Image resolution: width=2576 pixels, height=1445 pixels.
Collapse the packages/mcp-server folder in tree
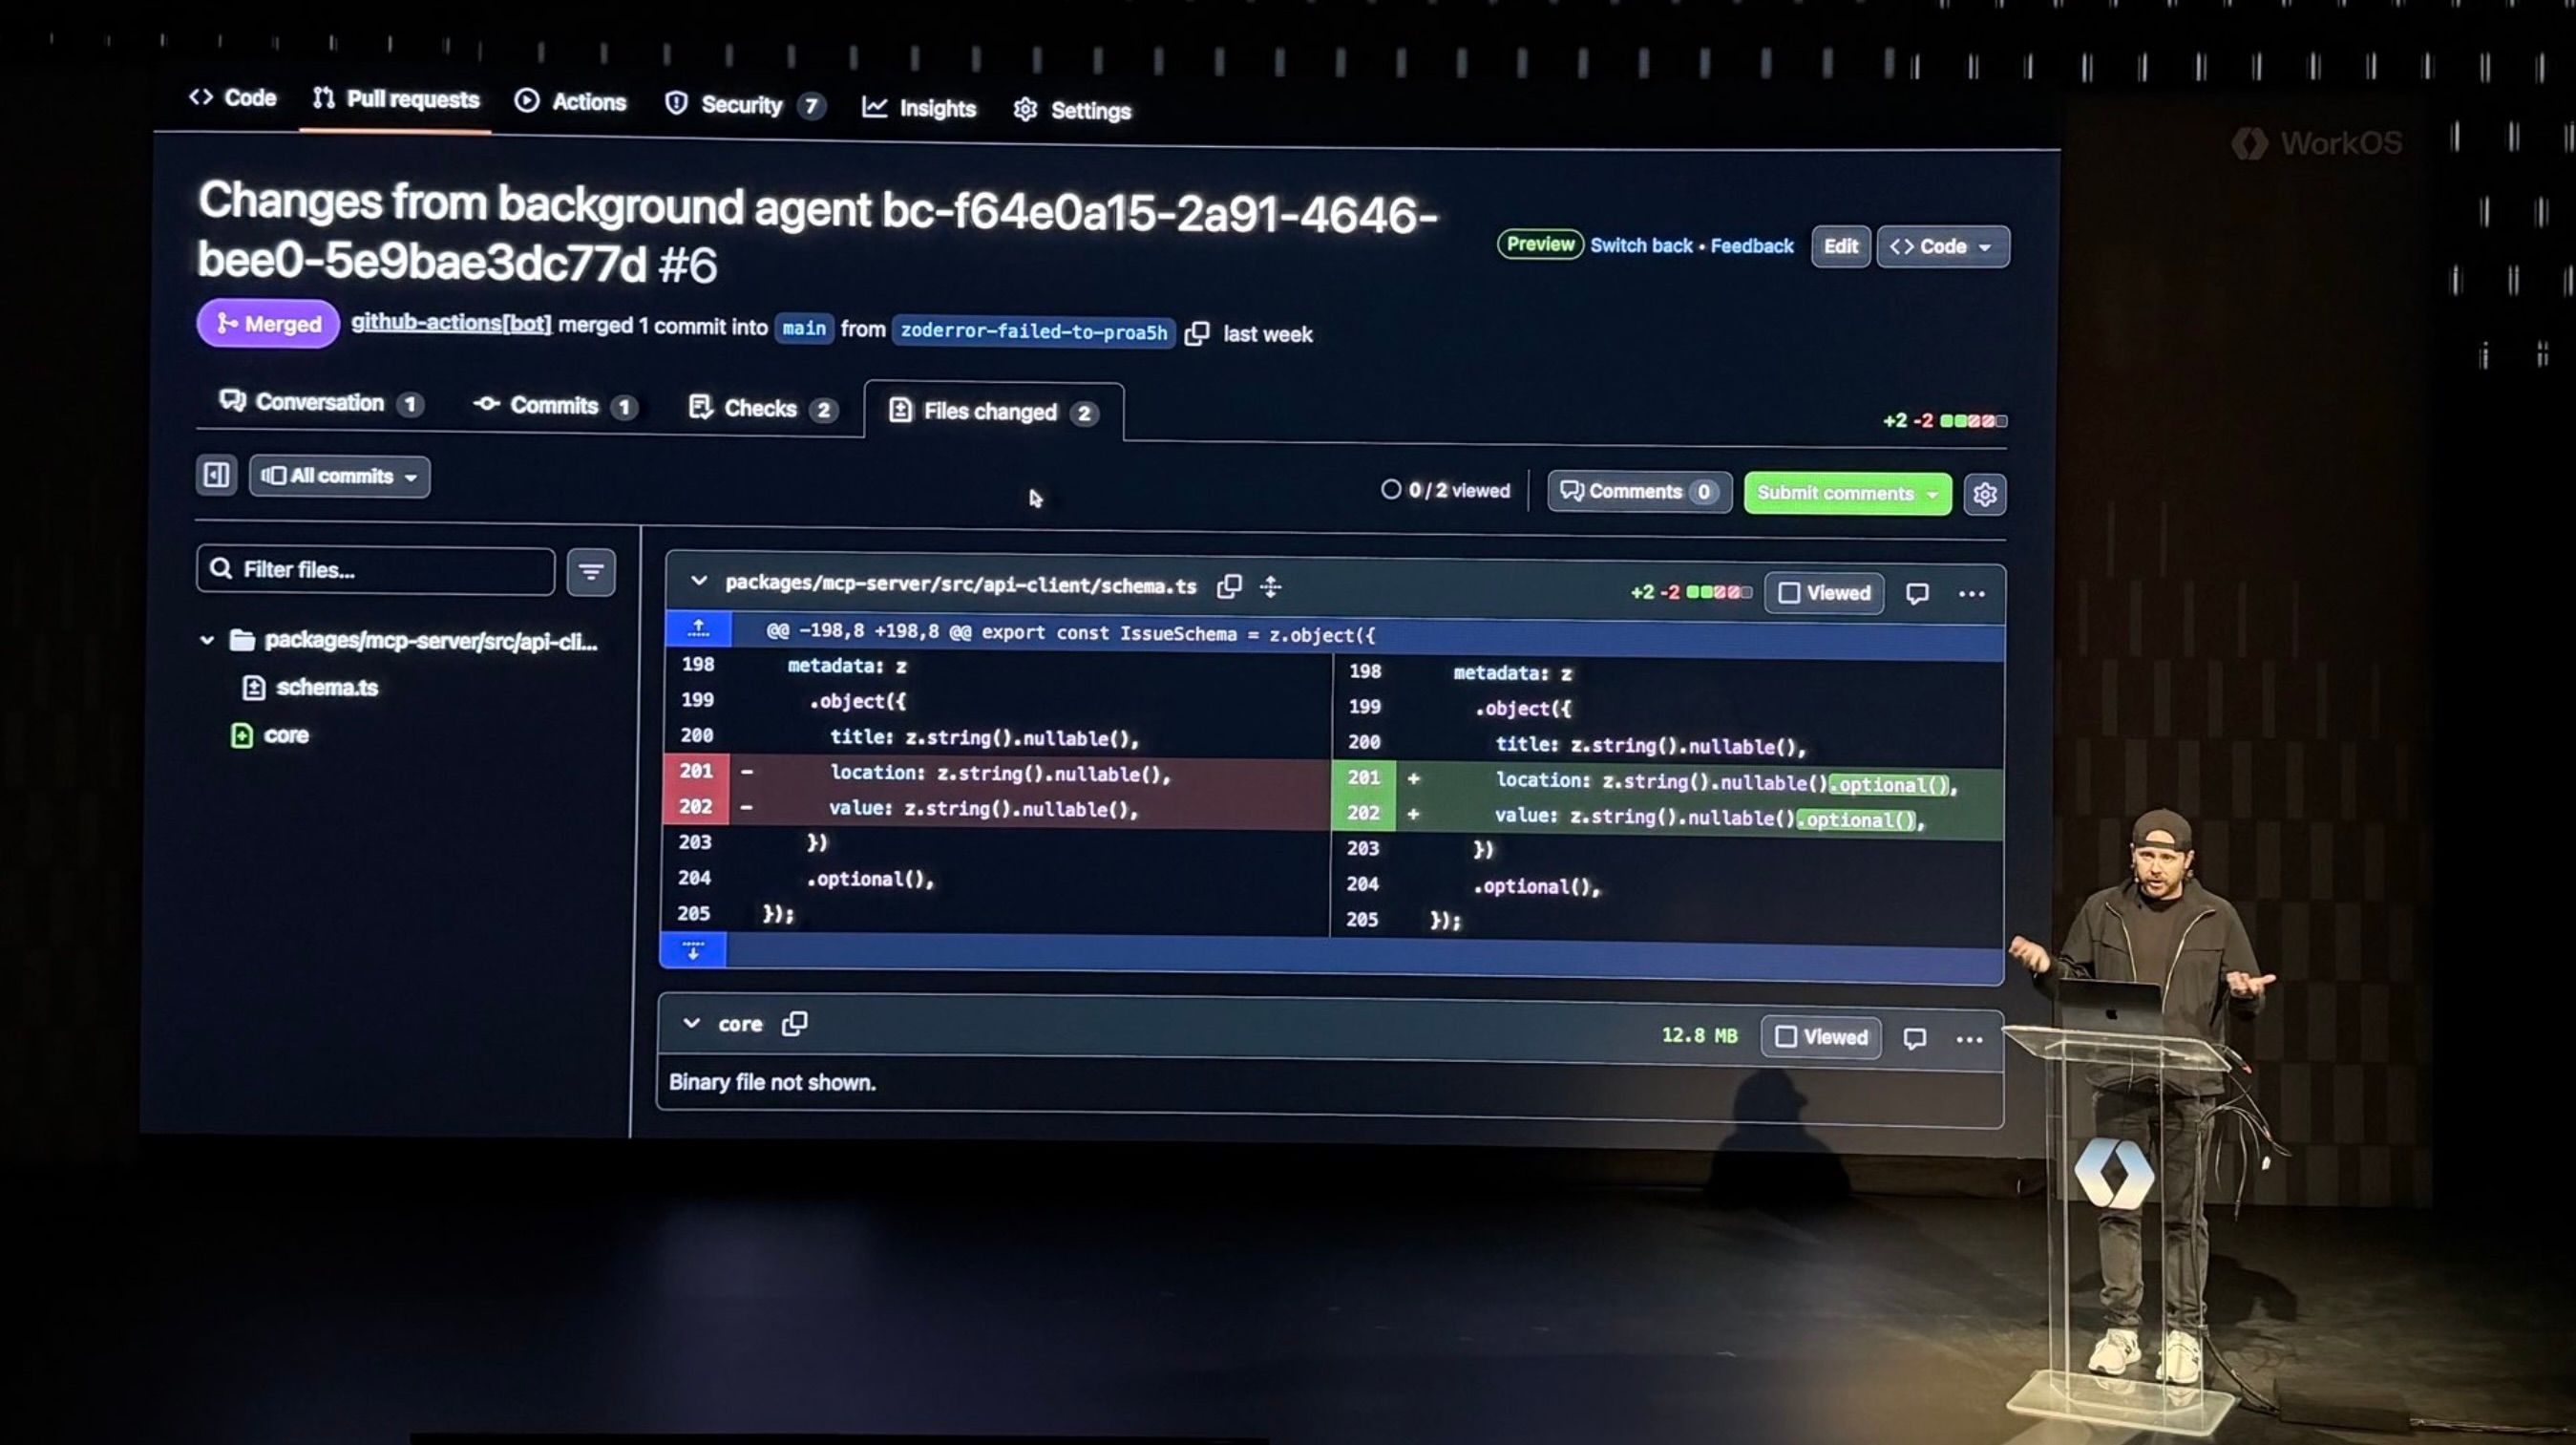click(207, 640)
